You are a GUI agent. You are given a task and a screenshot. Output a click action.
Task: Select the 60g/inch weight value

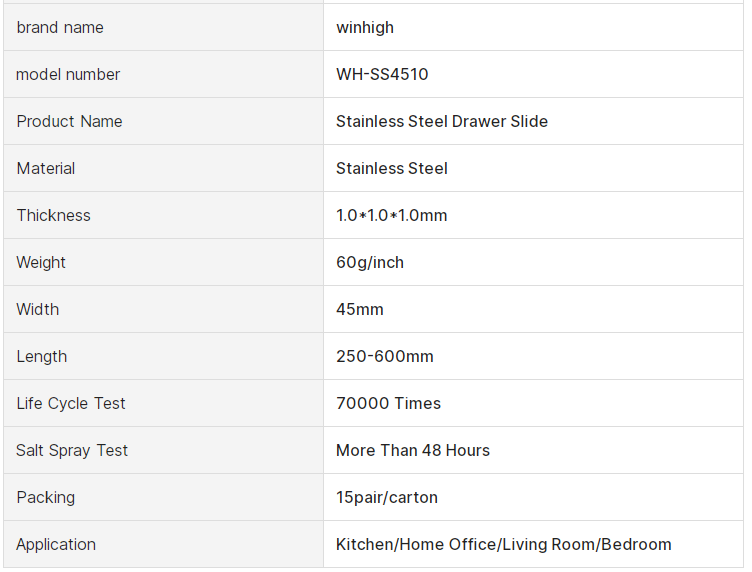click(x=370, y=262)
